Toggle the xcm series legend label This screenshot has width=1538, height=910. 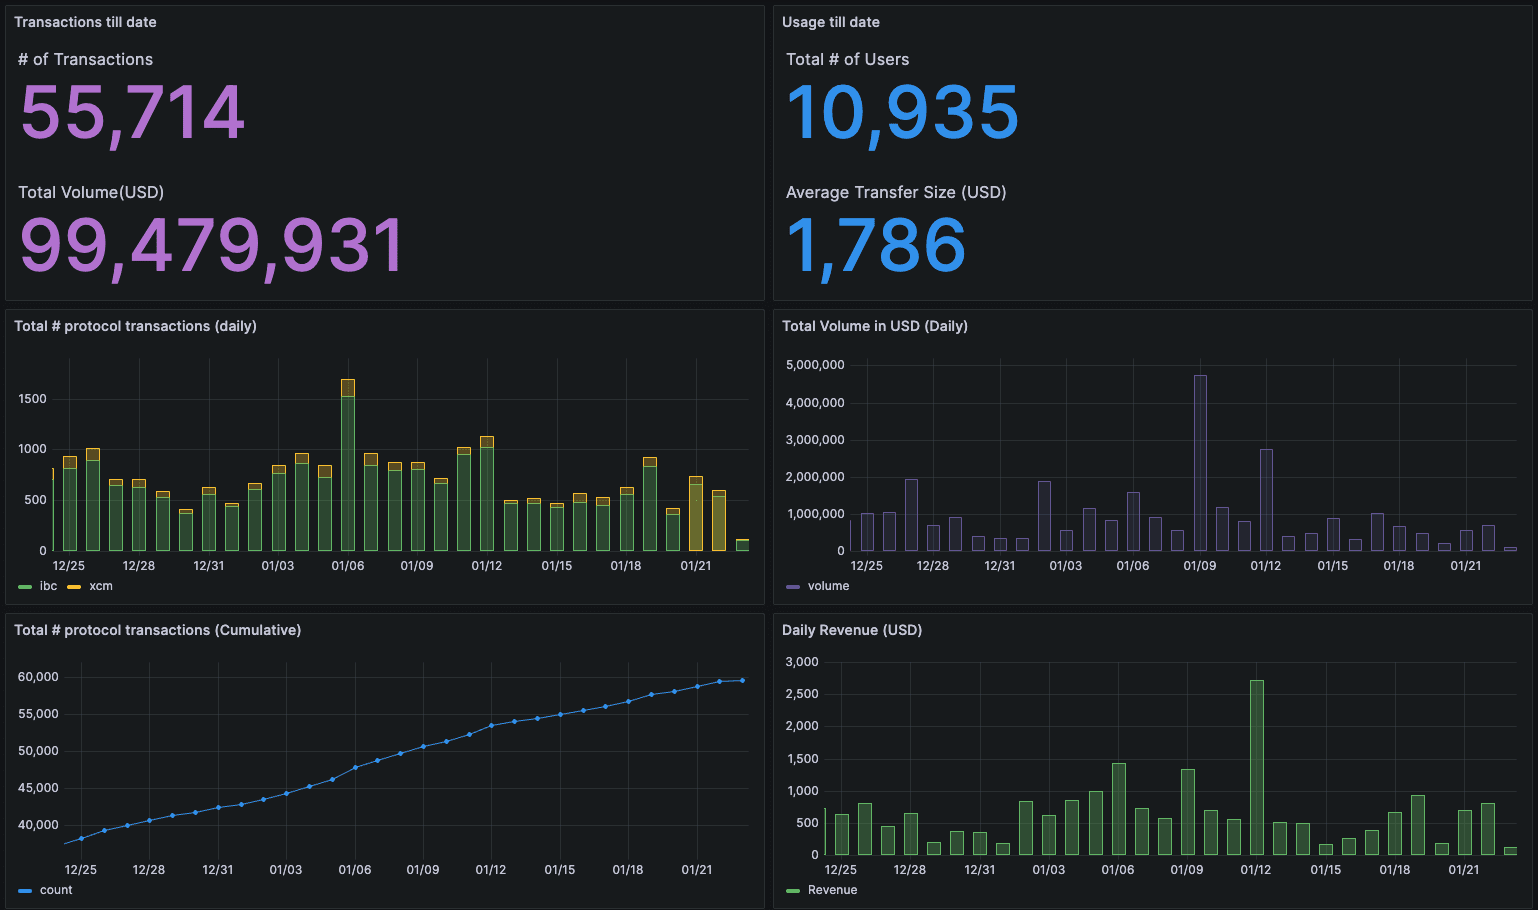click(x=101, y=586)
